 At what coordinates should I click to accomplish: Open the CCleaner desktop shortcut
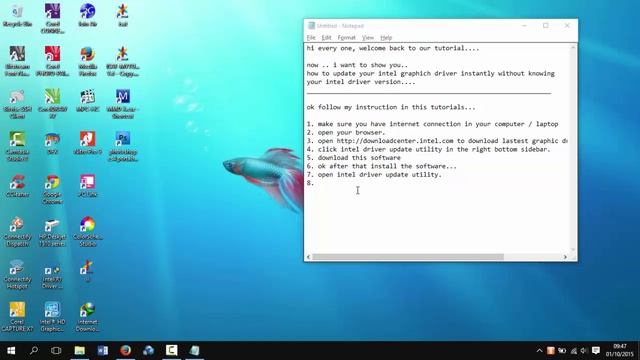point(17,186)
